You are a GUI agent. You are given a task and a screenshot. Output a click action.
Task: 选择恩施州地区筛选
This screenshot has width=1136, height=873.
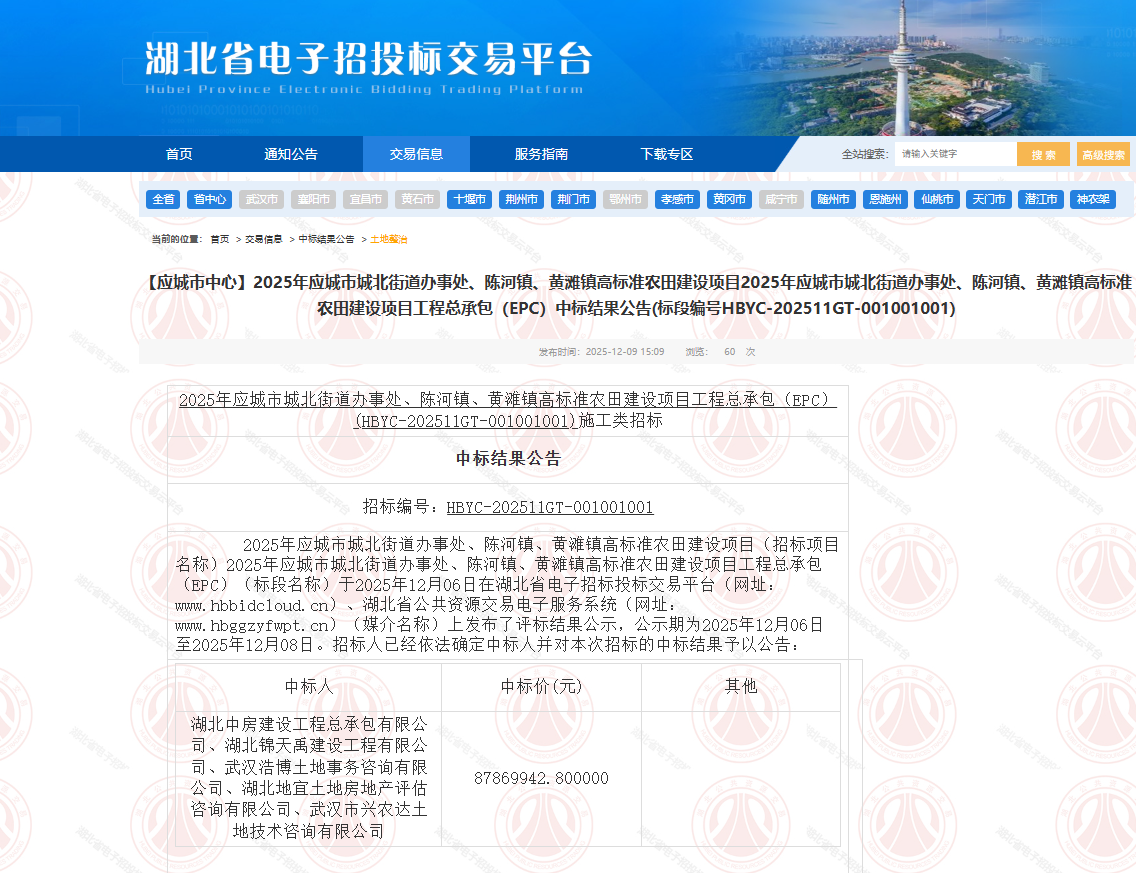(884, 199)
